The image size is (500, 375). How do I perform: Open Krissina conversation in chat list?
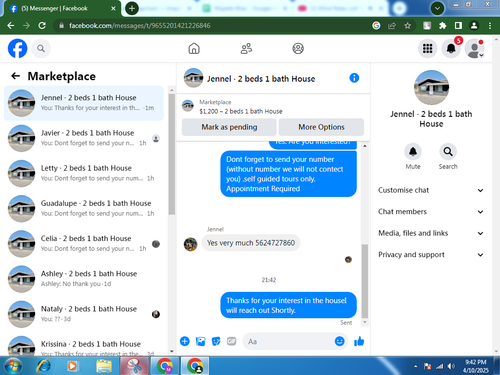(84, 345)
